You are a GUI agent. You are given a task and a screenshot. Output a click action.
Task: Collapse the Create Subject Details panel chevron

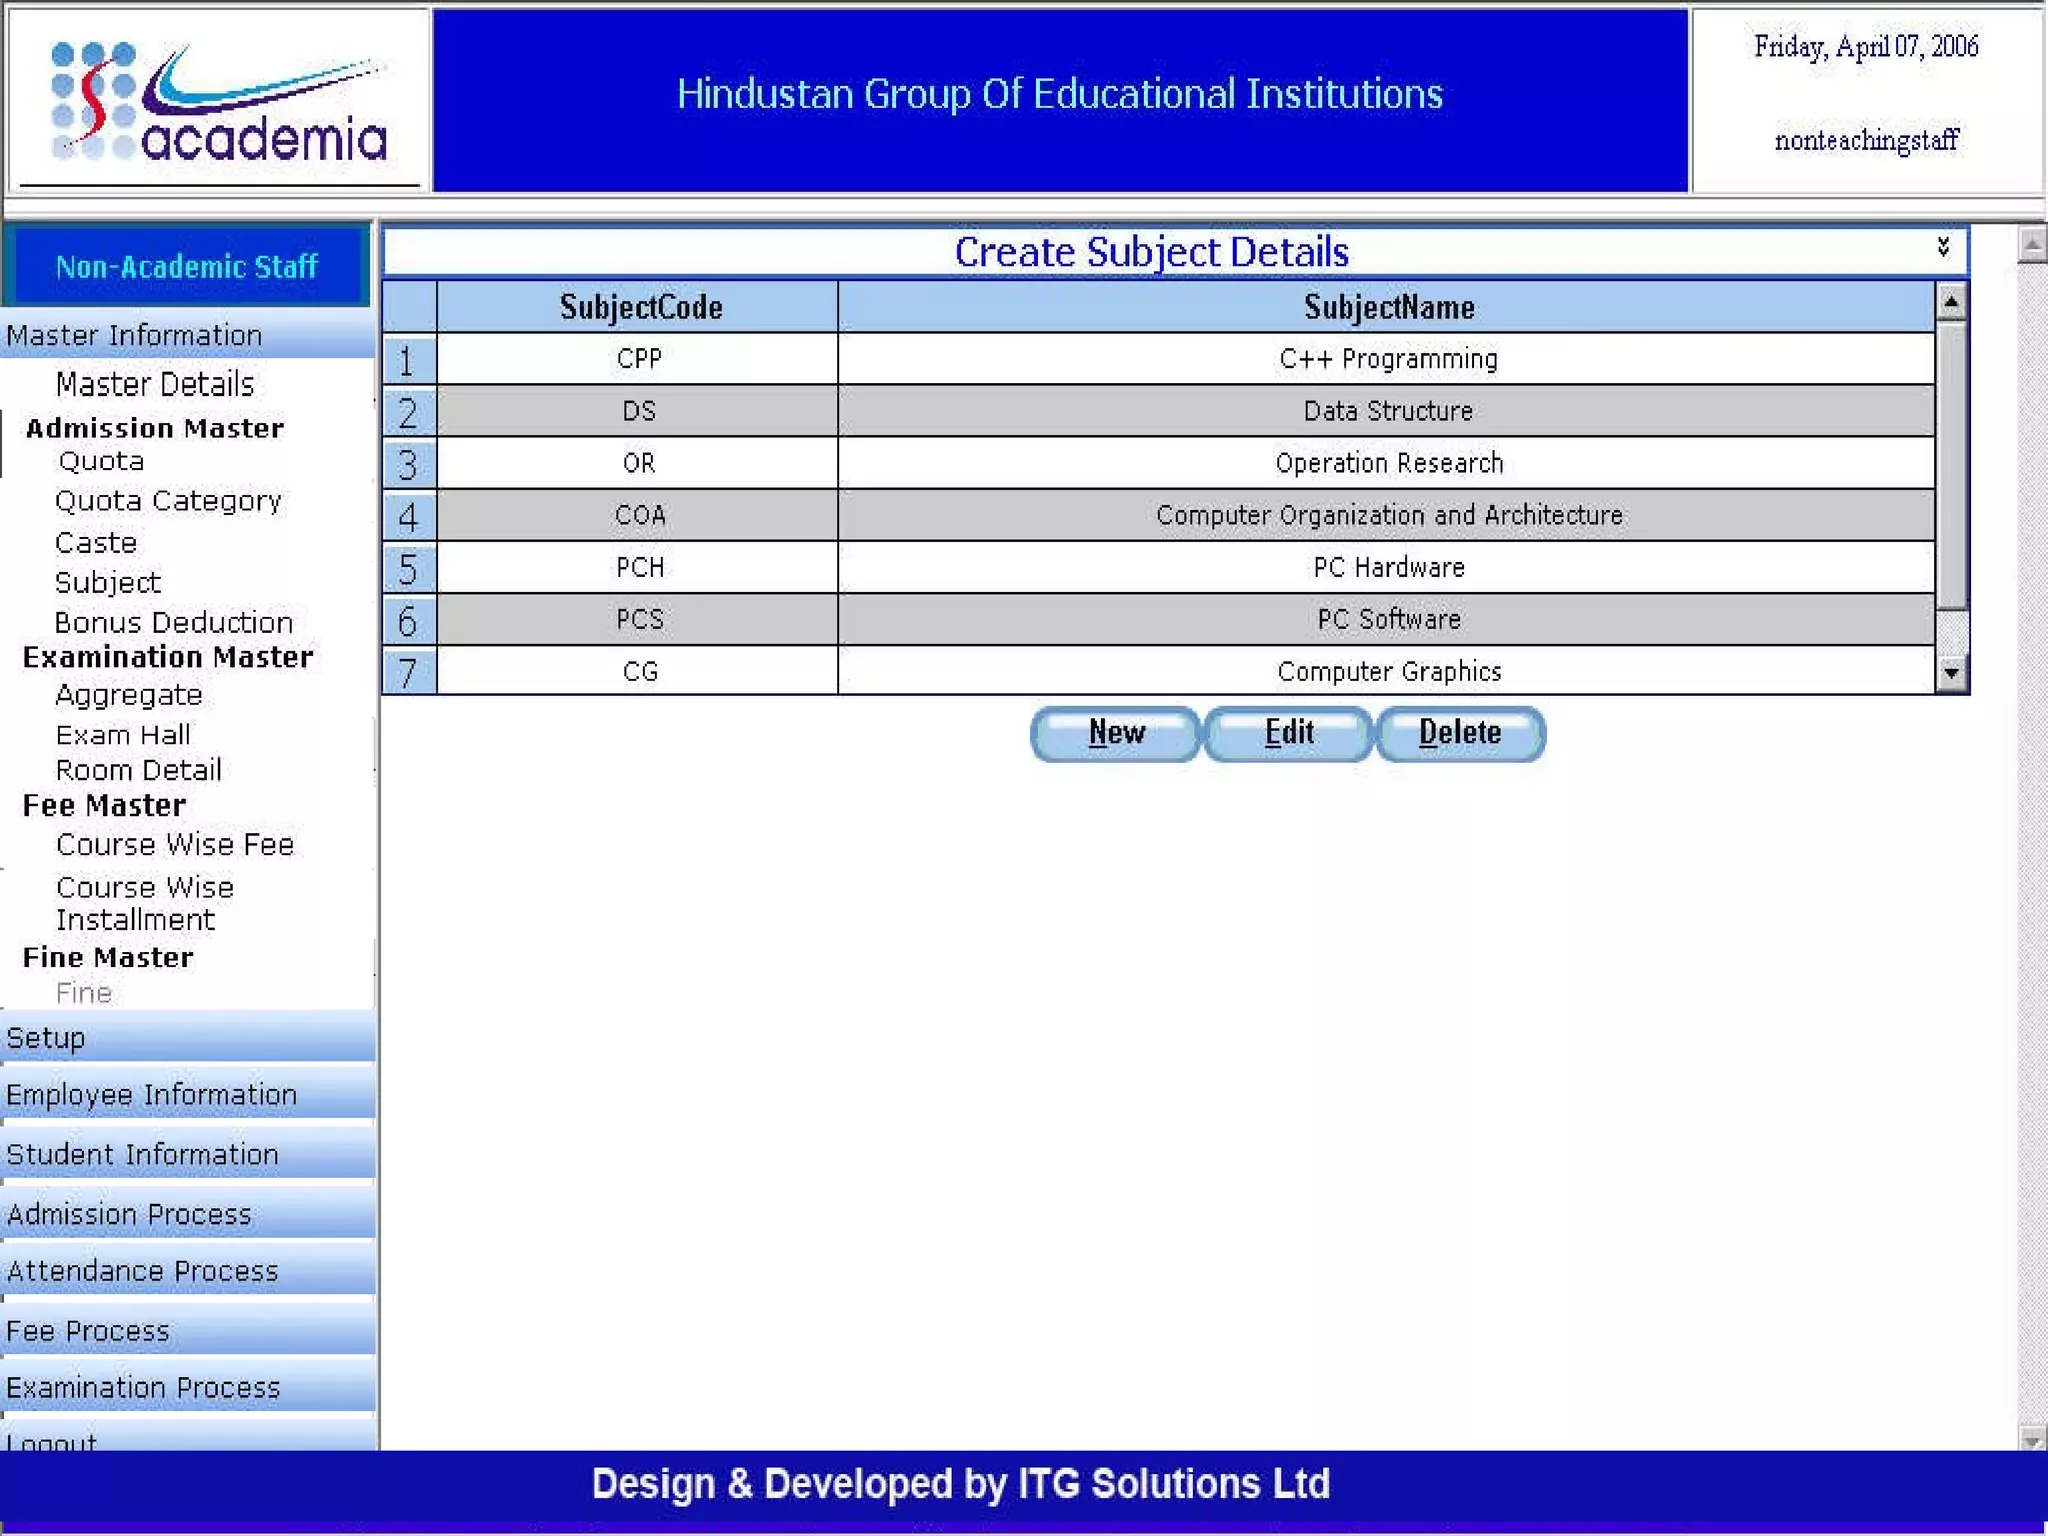tap(1942, 247)
